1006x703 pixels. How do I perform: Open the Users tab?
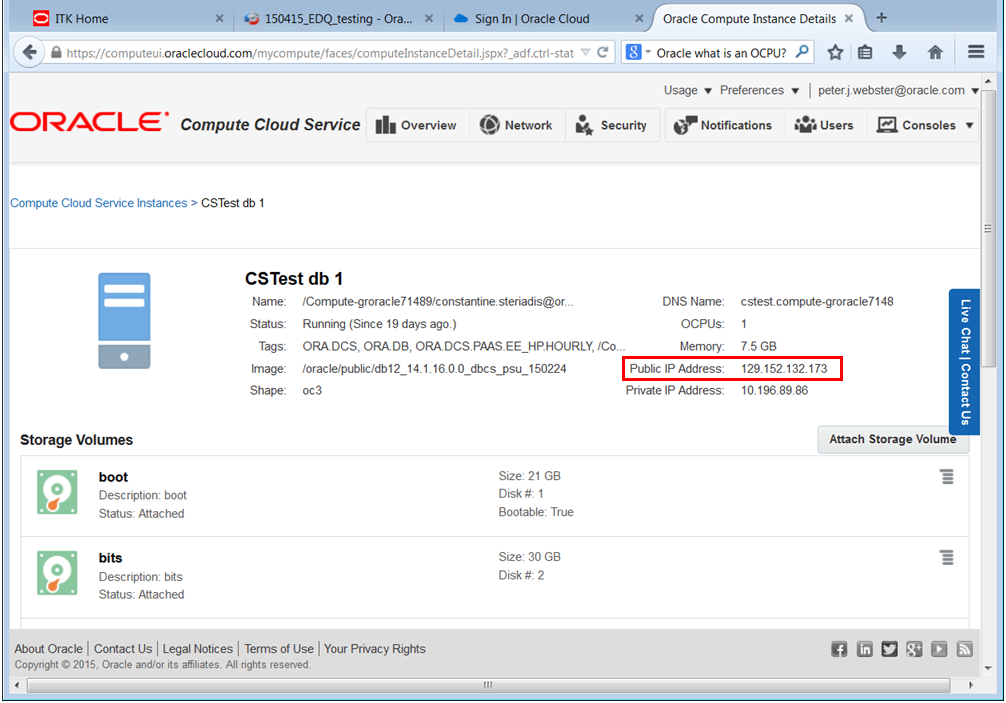(x=824, y=125)
